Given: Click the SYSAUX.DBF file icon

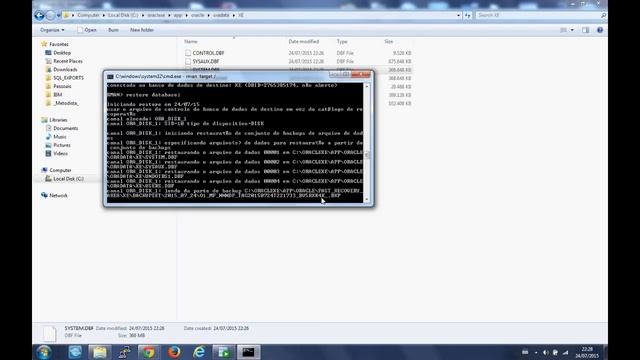Looking at the screenshot, I should tap(188, 61).
